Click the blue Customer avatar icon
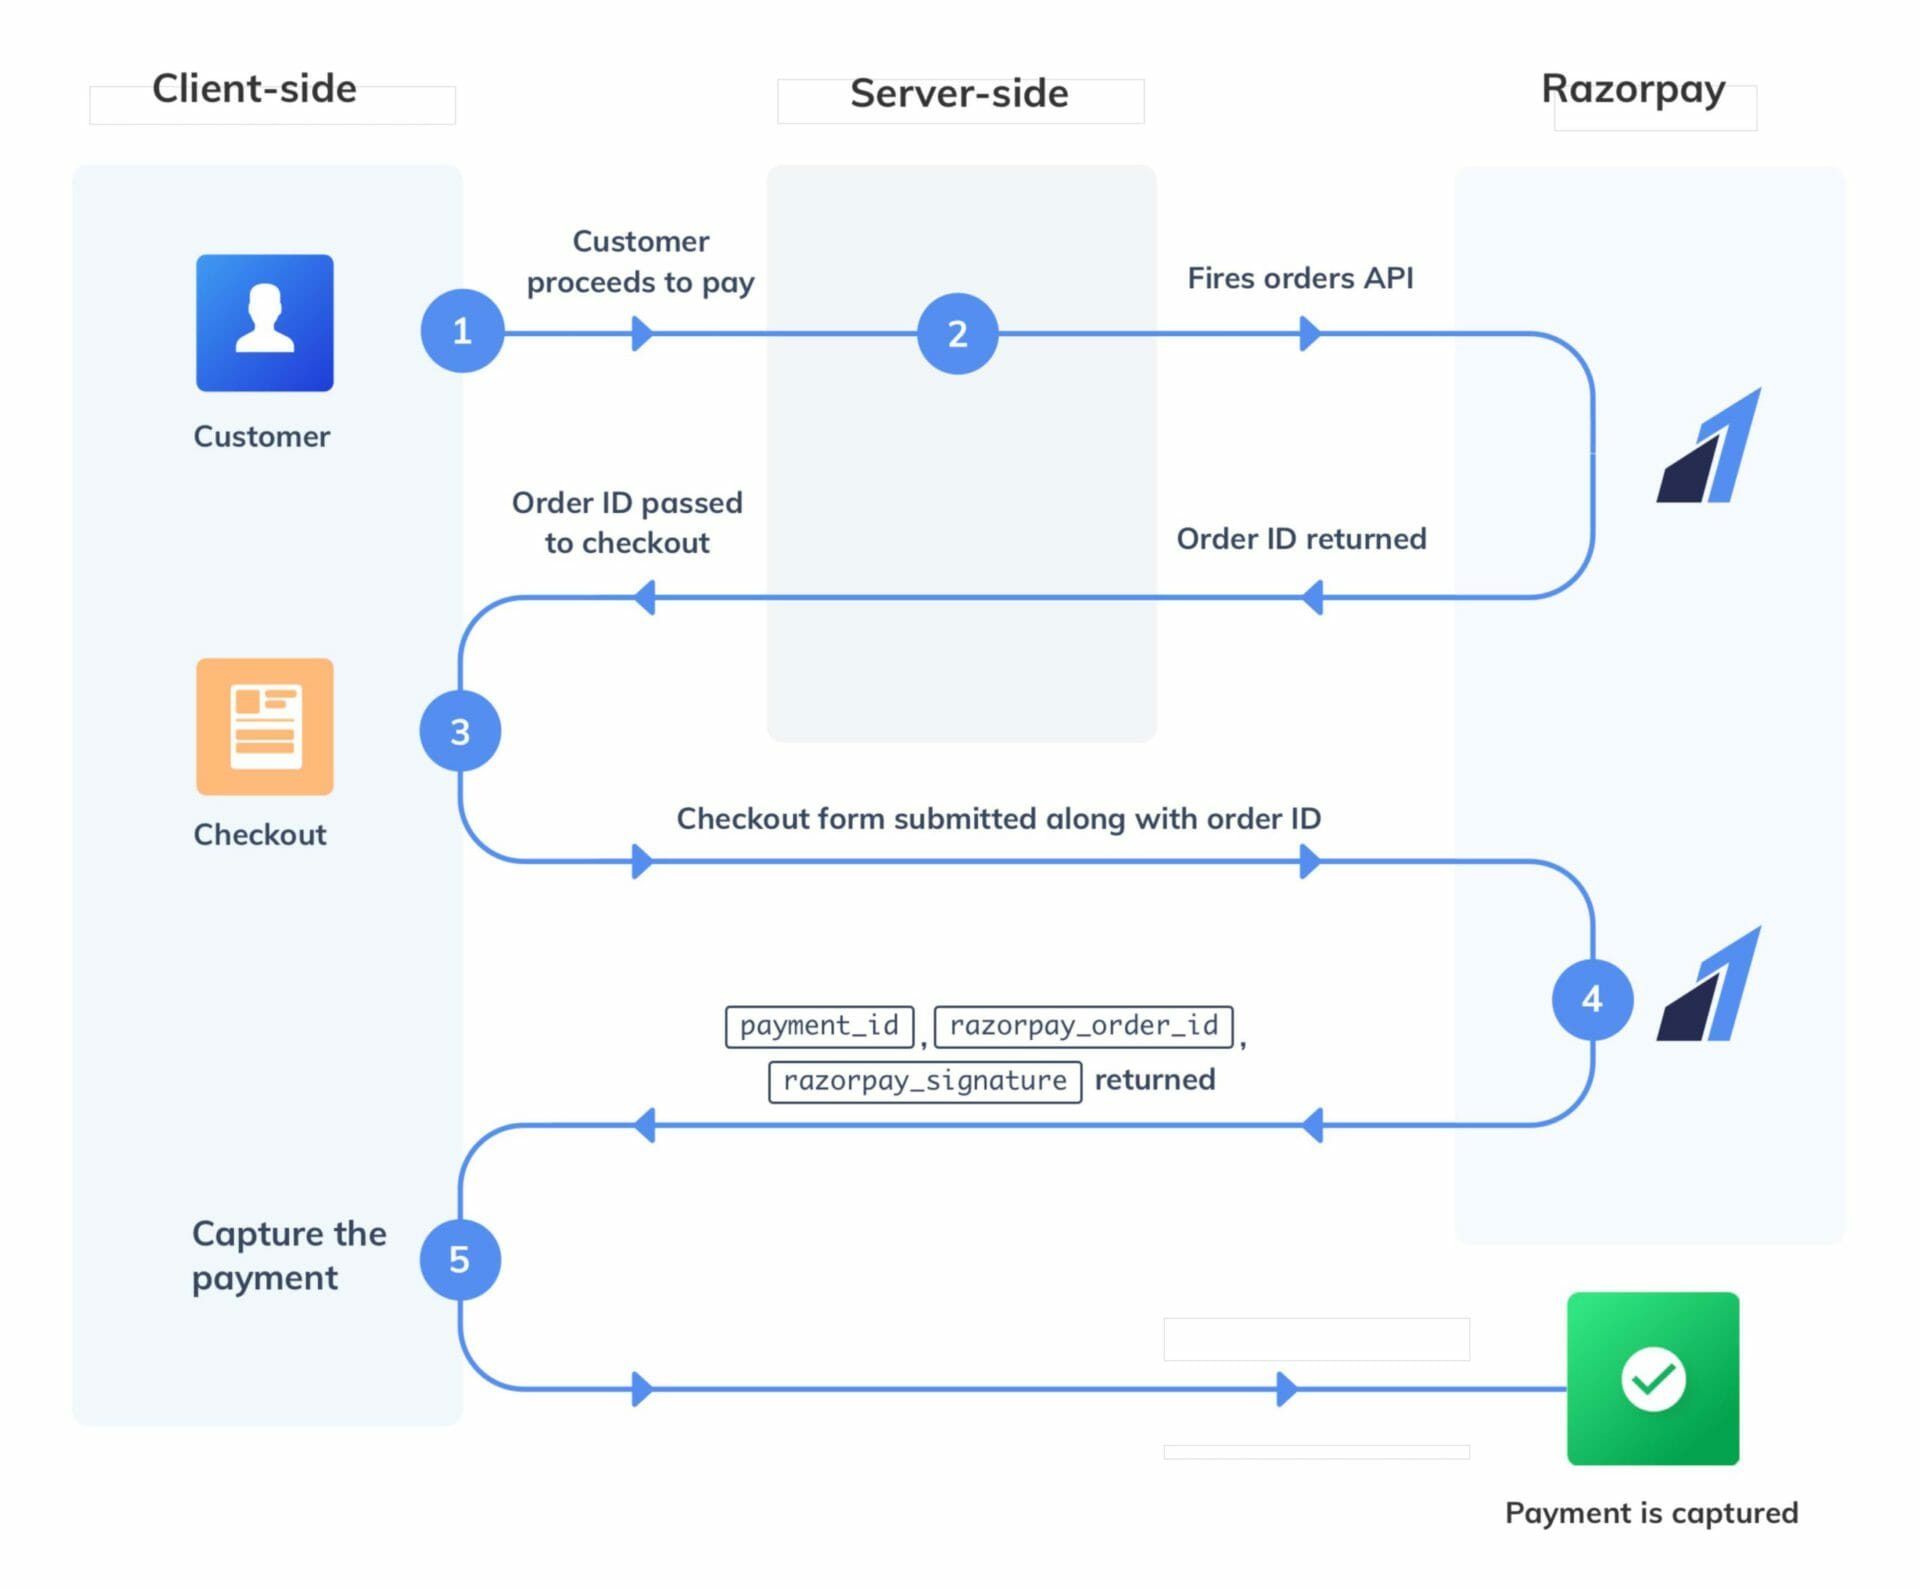Image resolution: width=1920 pixels, height=1589 pixels. click(264, 322)
